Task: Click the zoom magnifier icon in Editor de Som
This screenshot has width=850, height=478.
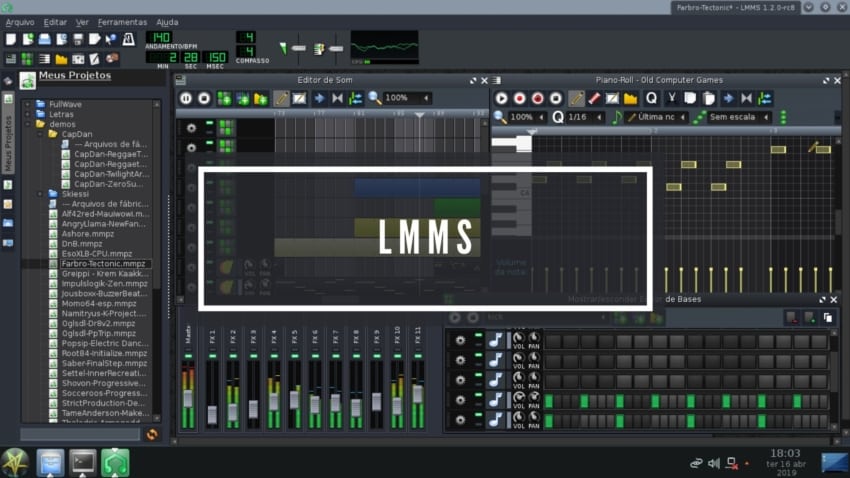Action: [x=375, y=98]
